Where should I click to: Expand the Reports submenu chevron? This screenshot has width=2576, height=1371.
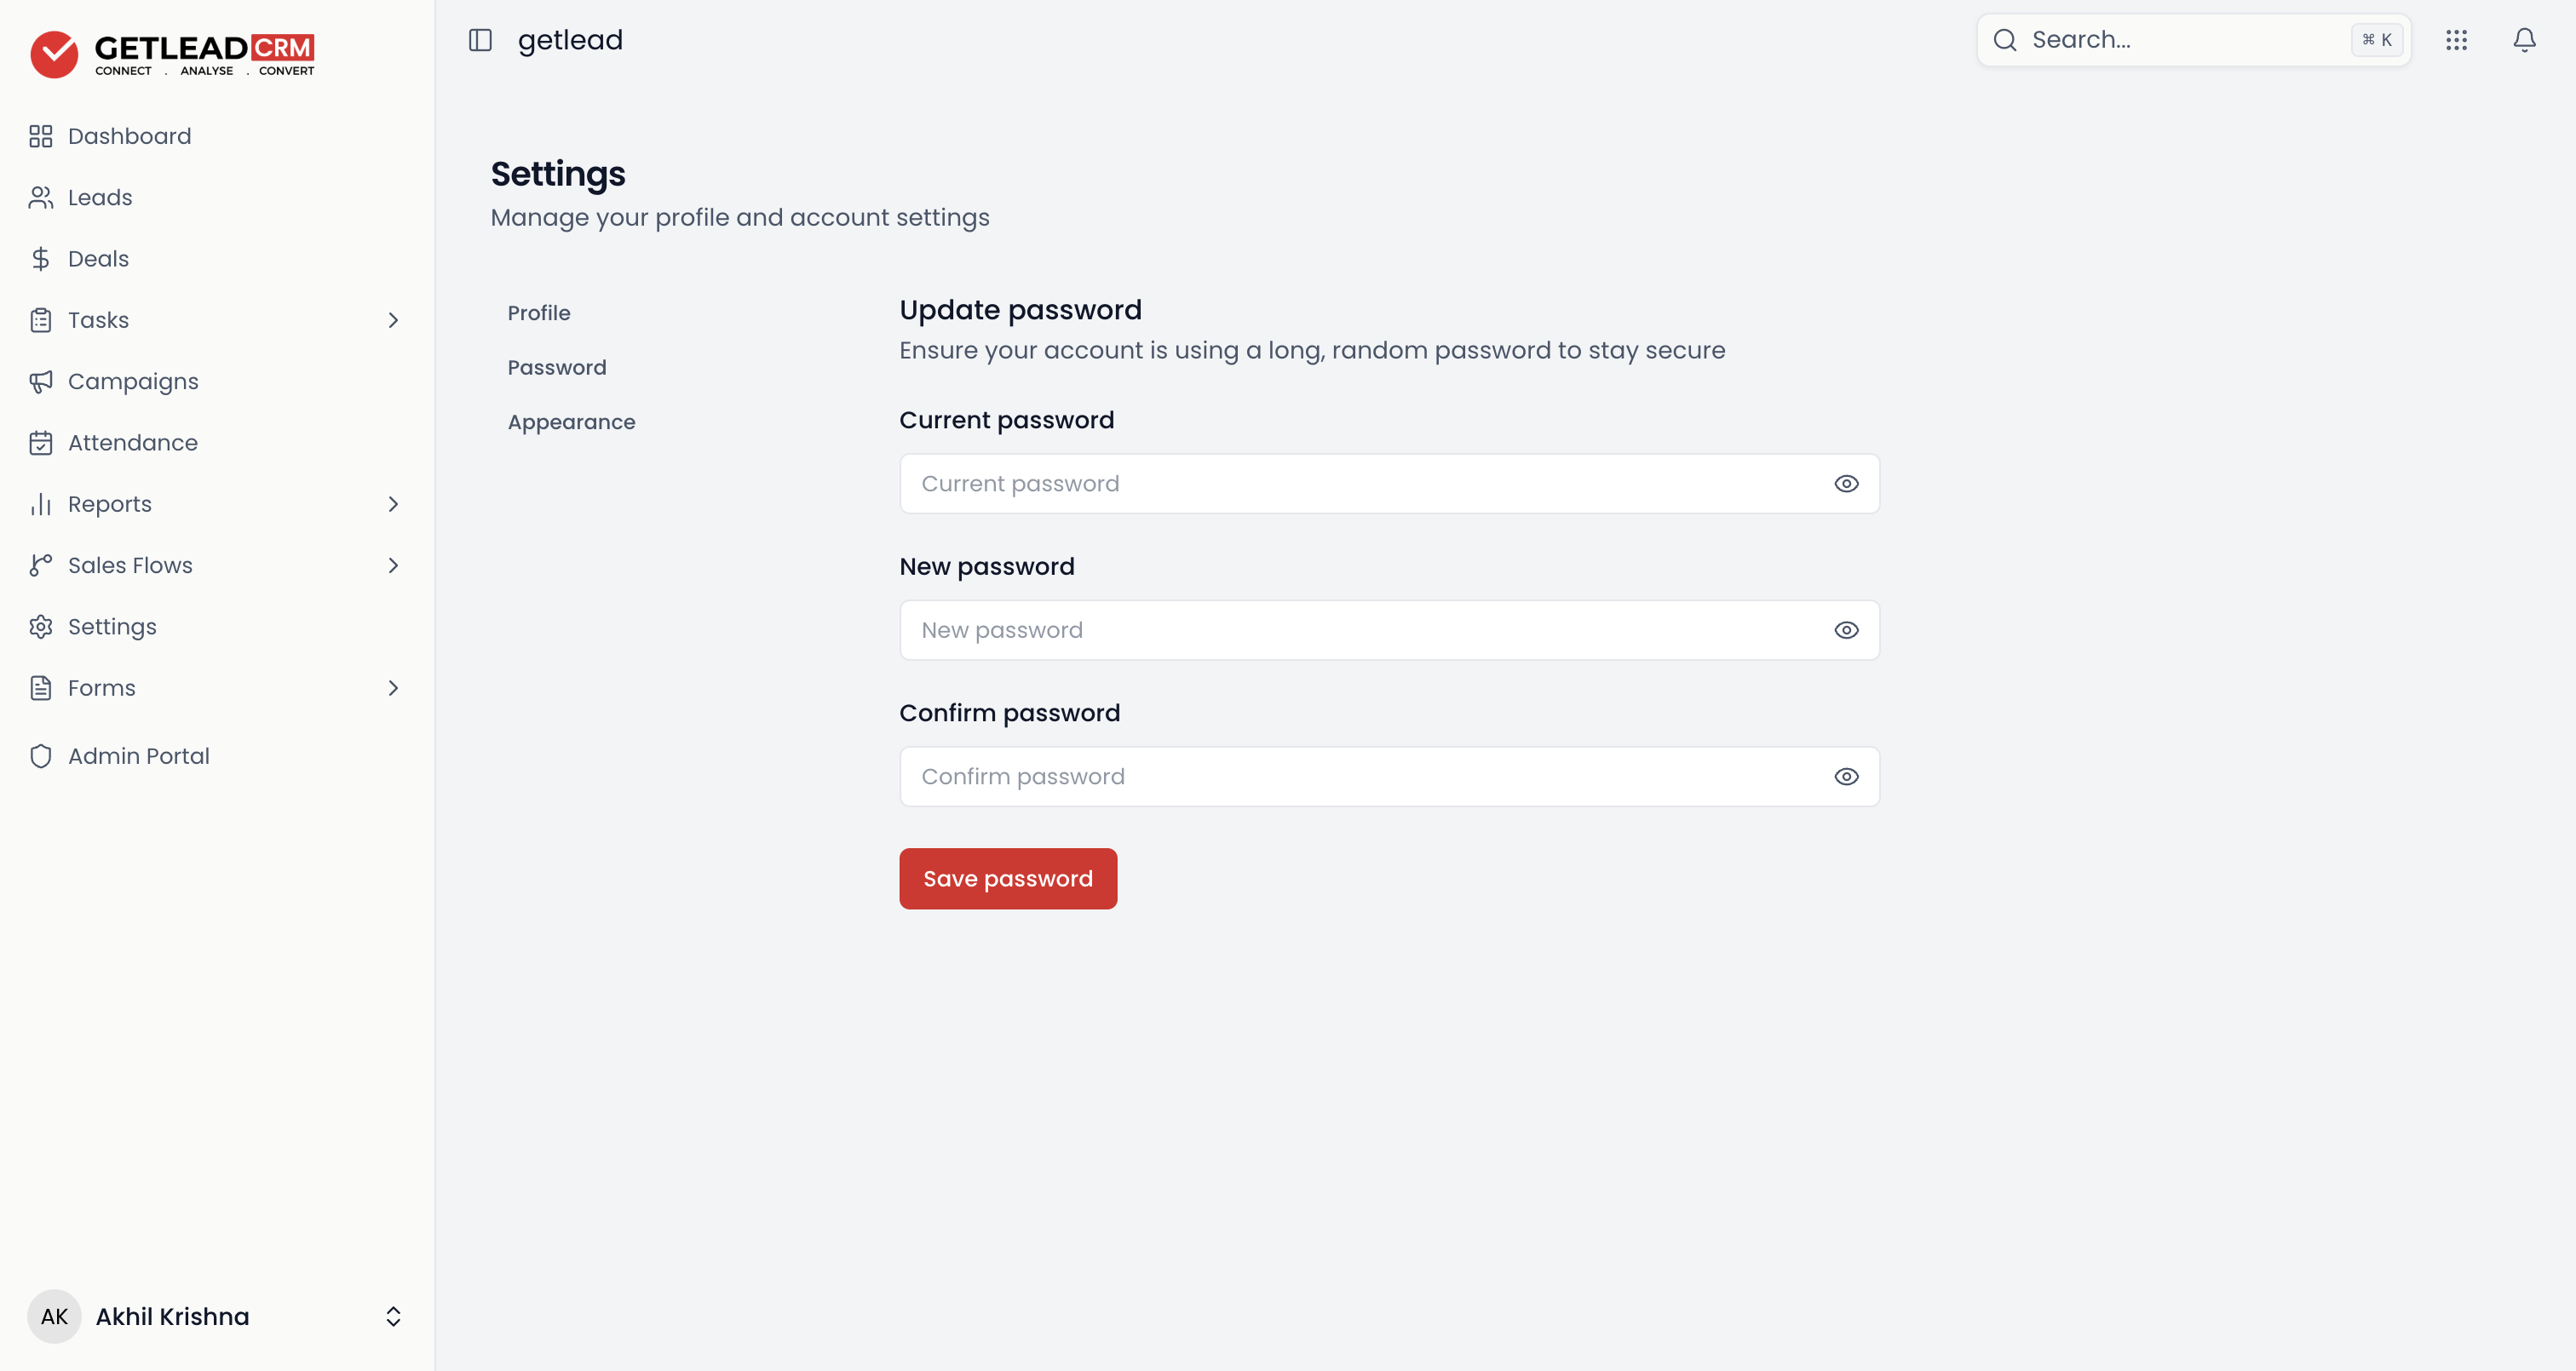pos(393,504)
